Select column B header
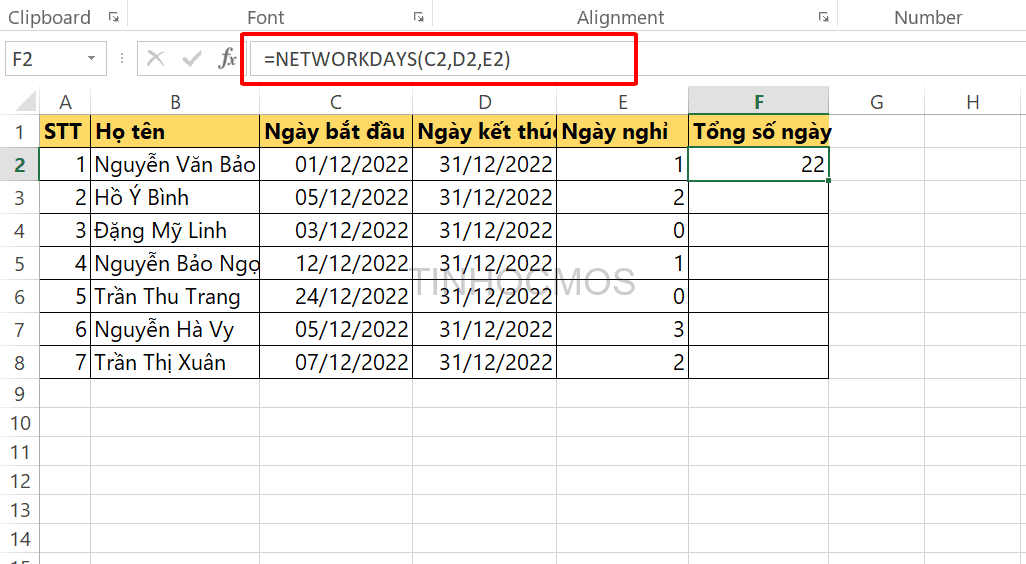 175,101
